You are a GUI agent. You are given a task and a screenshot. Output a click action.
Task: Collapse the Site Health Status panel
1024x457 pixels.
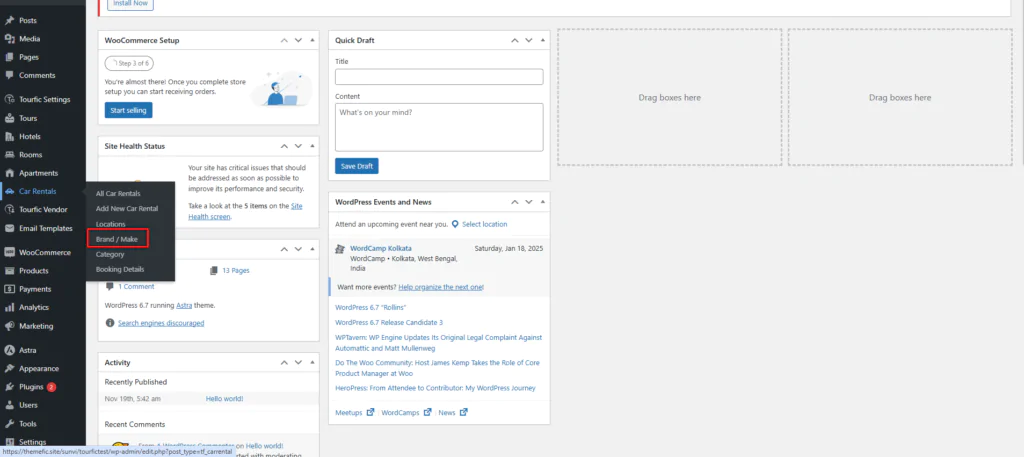312,146
